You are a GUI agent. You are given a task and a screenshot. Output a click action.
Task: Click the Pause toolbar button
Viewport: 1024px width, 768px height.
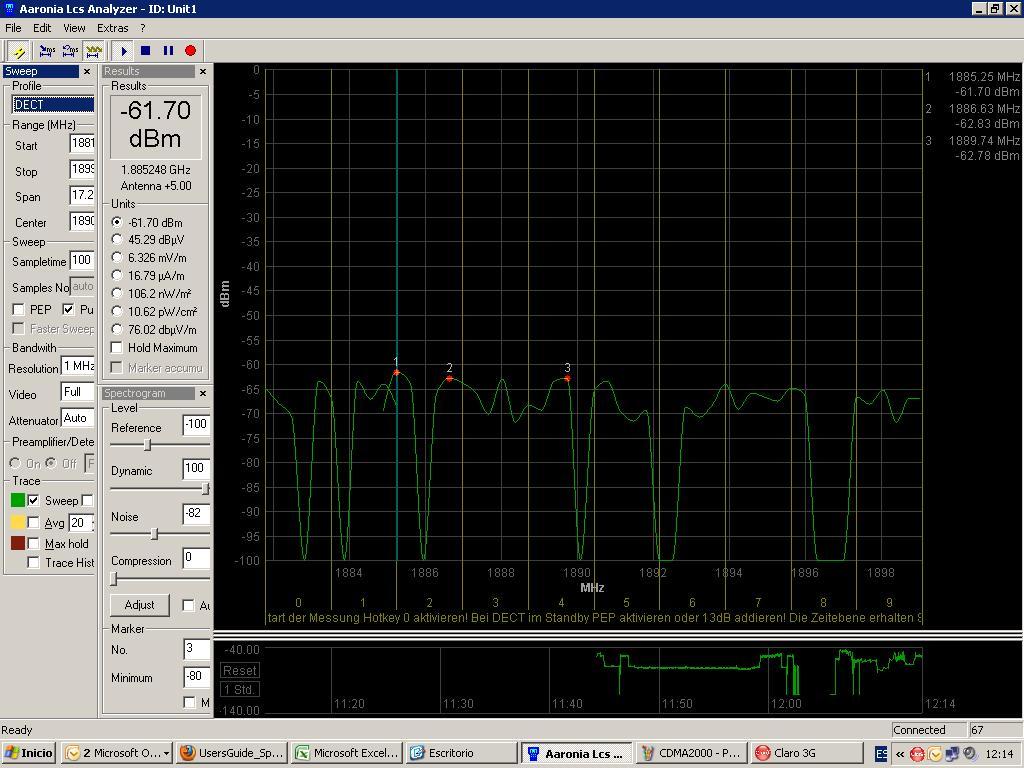coord(168,51)
